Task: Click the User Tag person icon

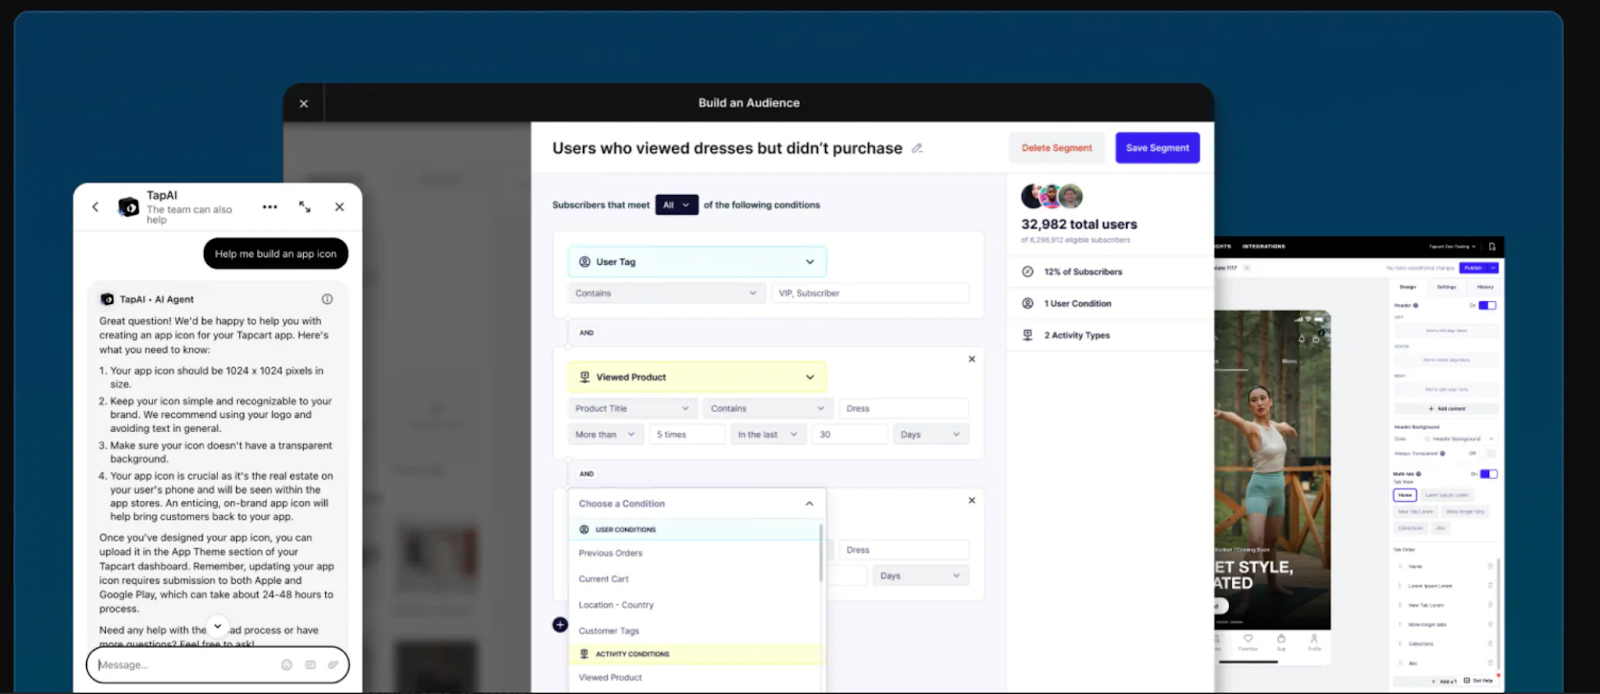Action: 585,262
